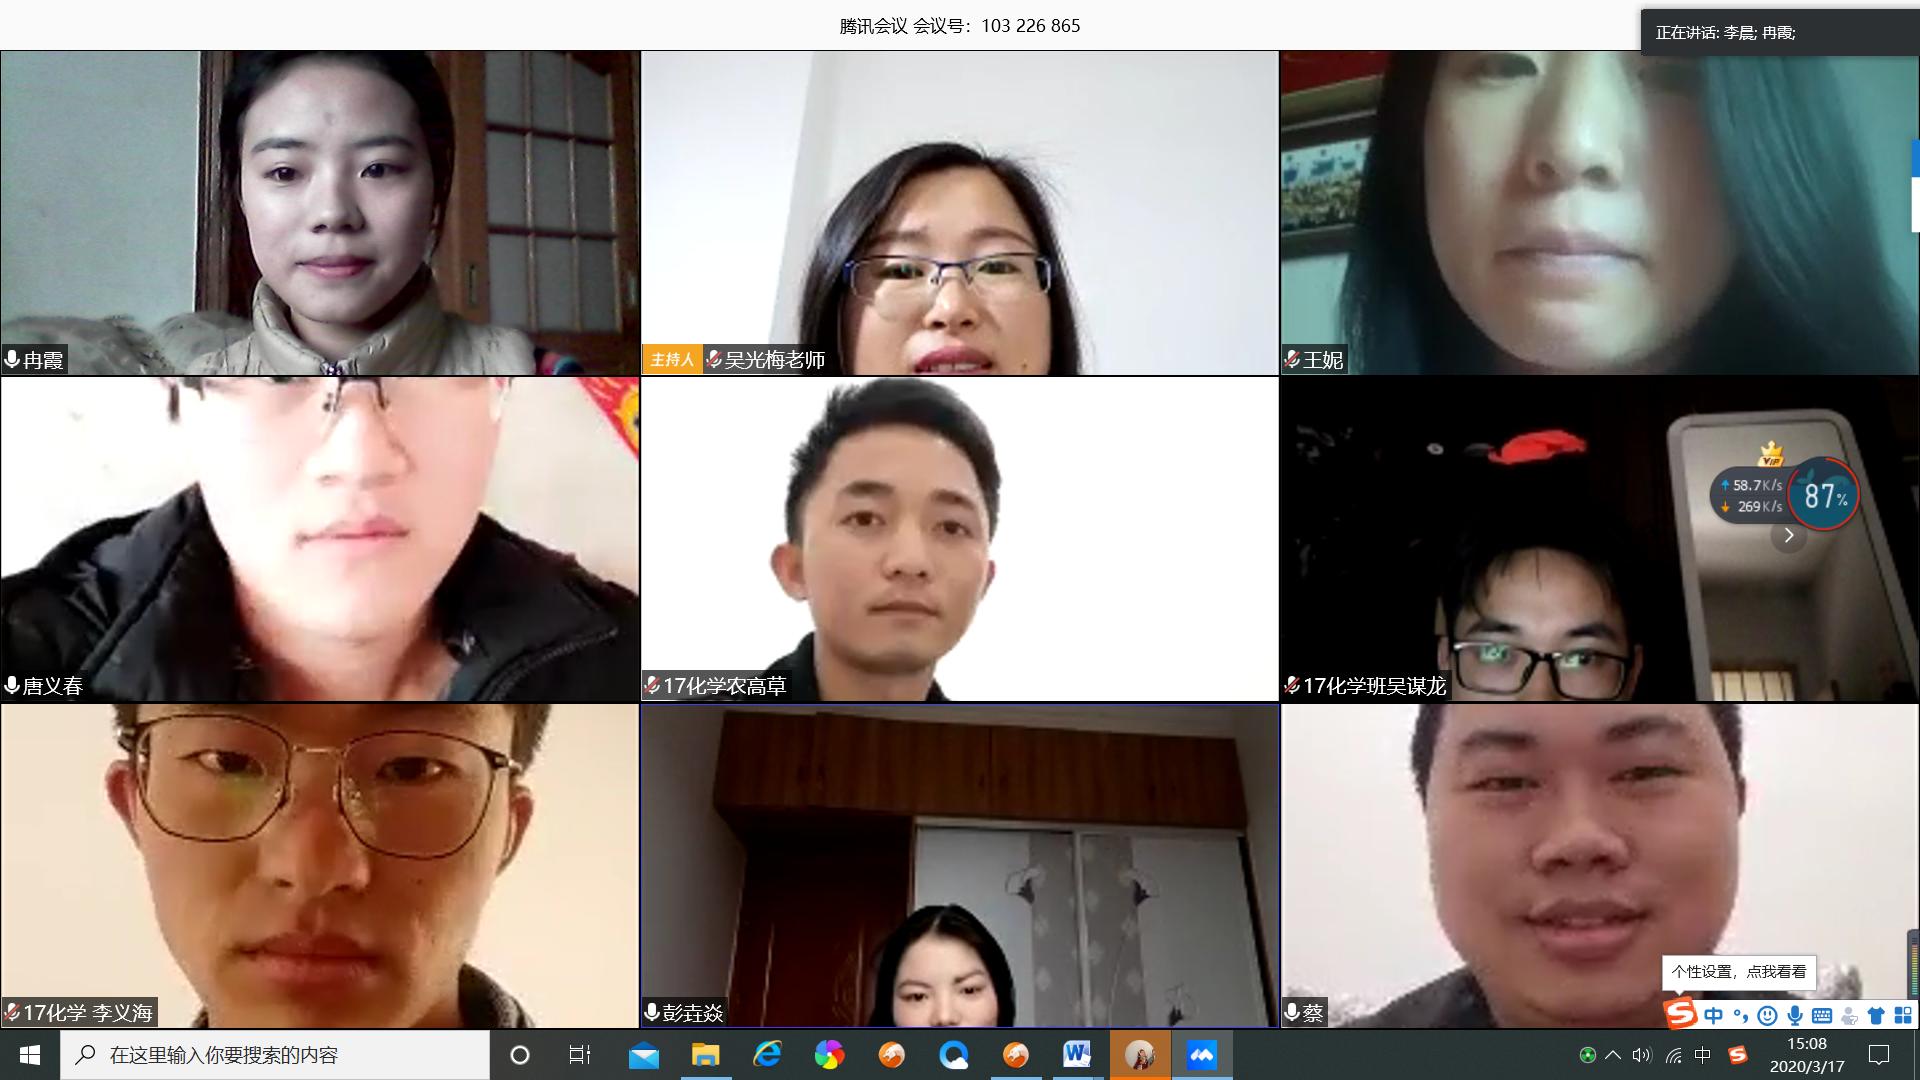This screenshot has width=1920, height=1080.
Task: Open Sogou emoji smiley panel
Action: pos(1767,1016)
